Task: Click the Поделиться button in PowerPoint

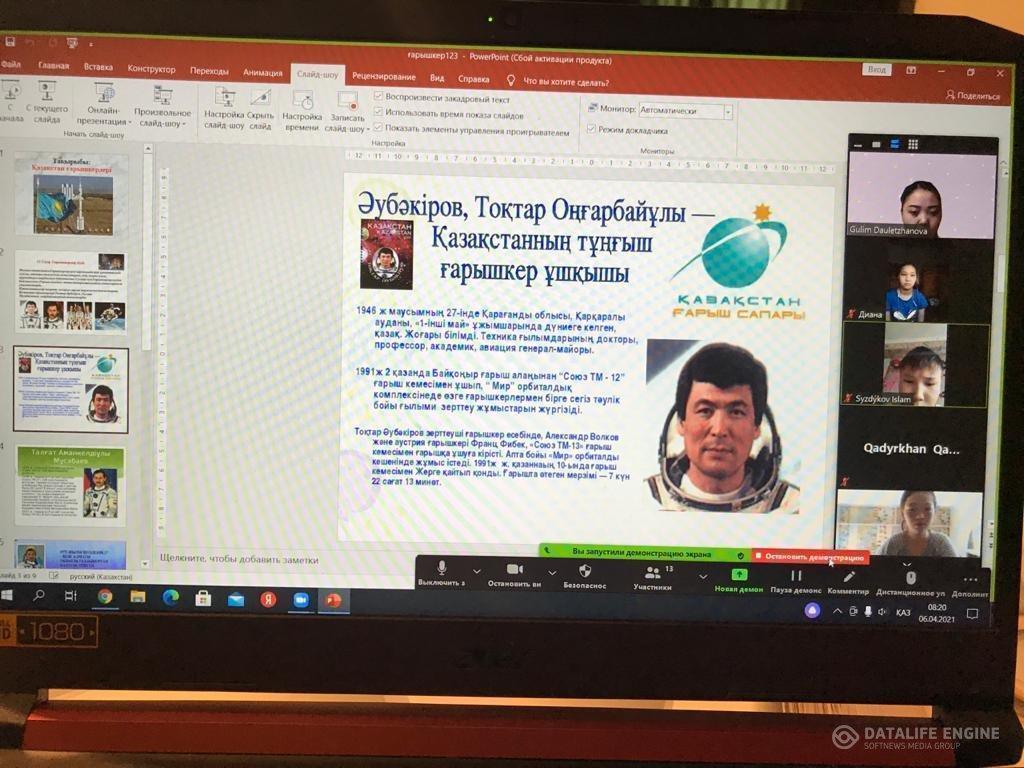Action: [x=972, y=96]
